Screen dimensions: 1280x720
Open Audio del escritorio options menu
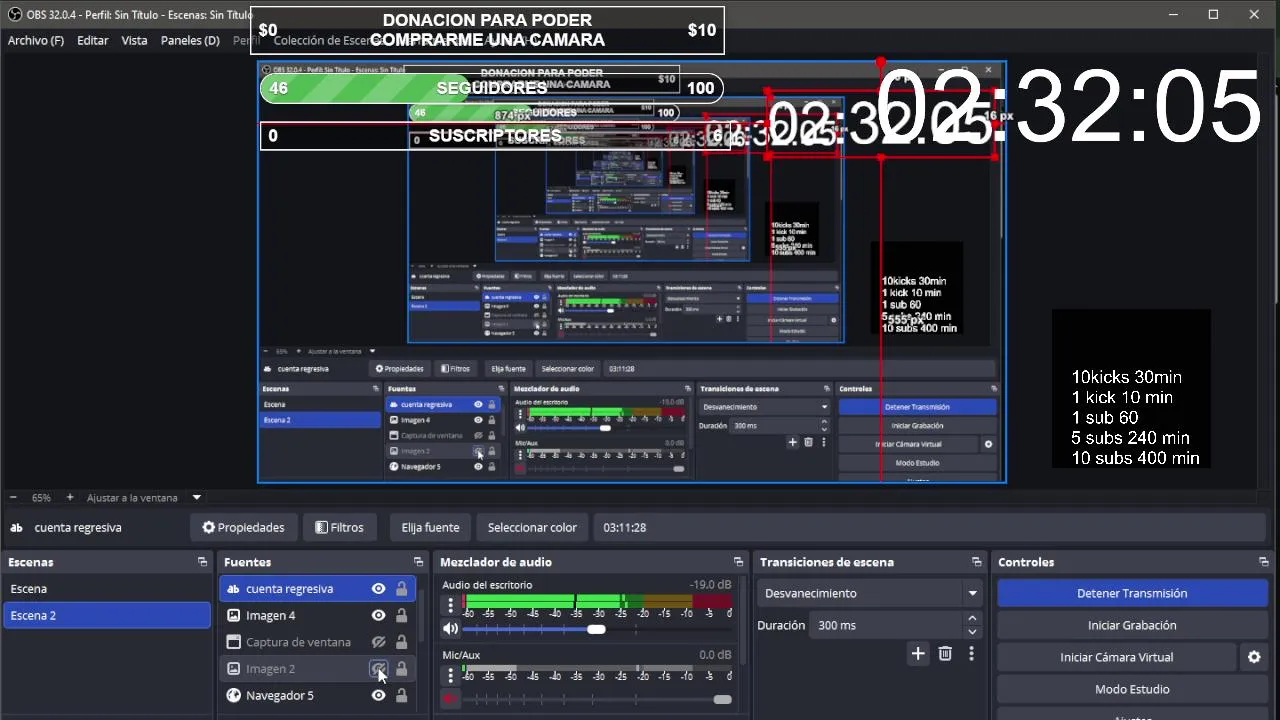click(450, 605)
